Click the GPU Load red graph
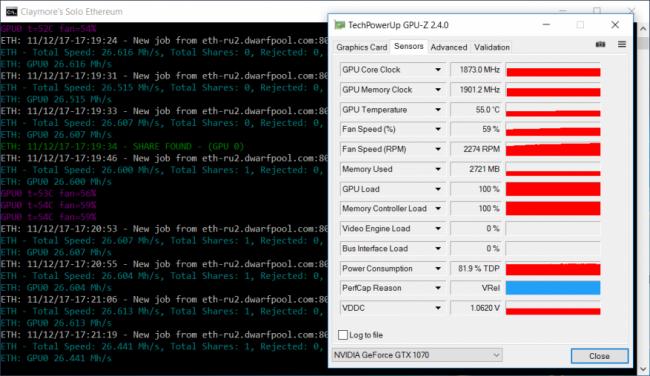Screen dimensions: 650x376 click(x=553, y=189)
